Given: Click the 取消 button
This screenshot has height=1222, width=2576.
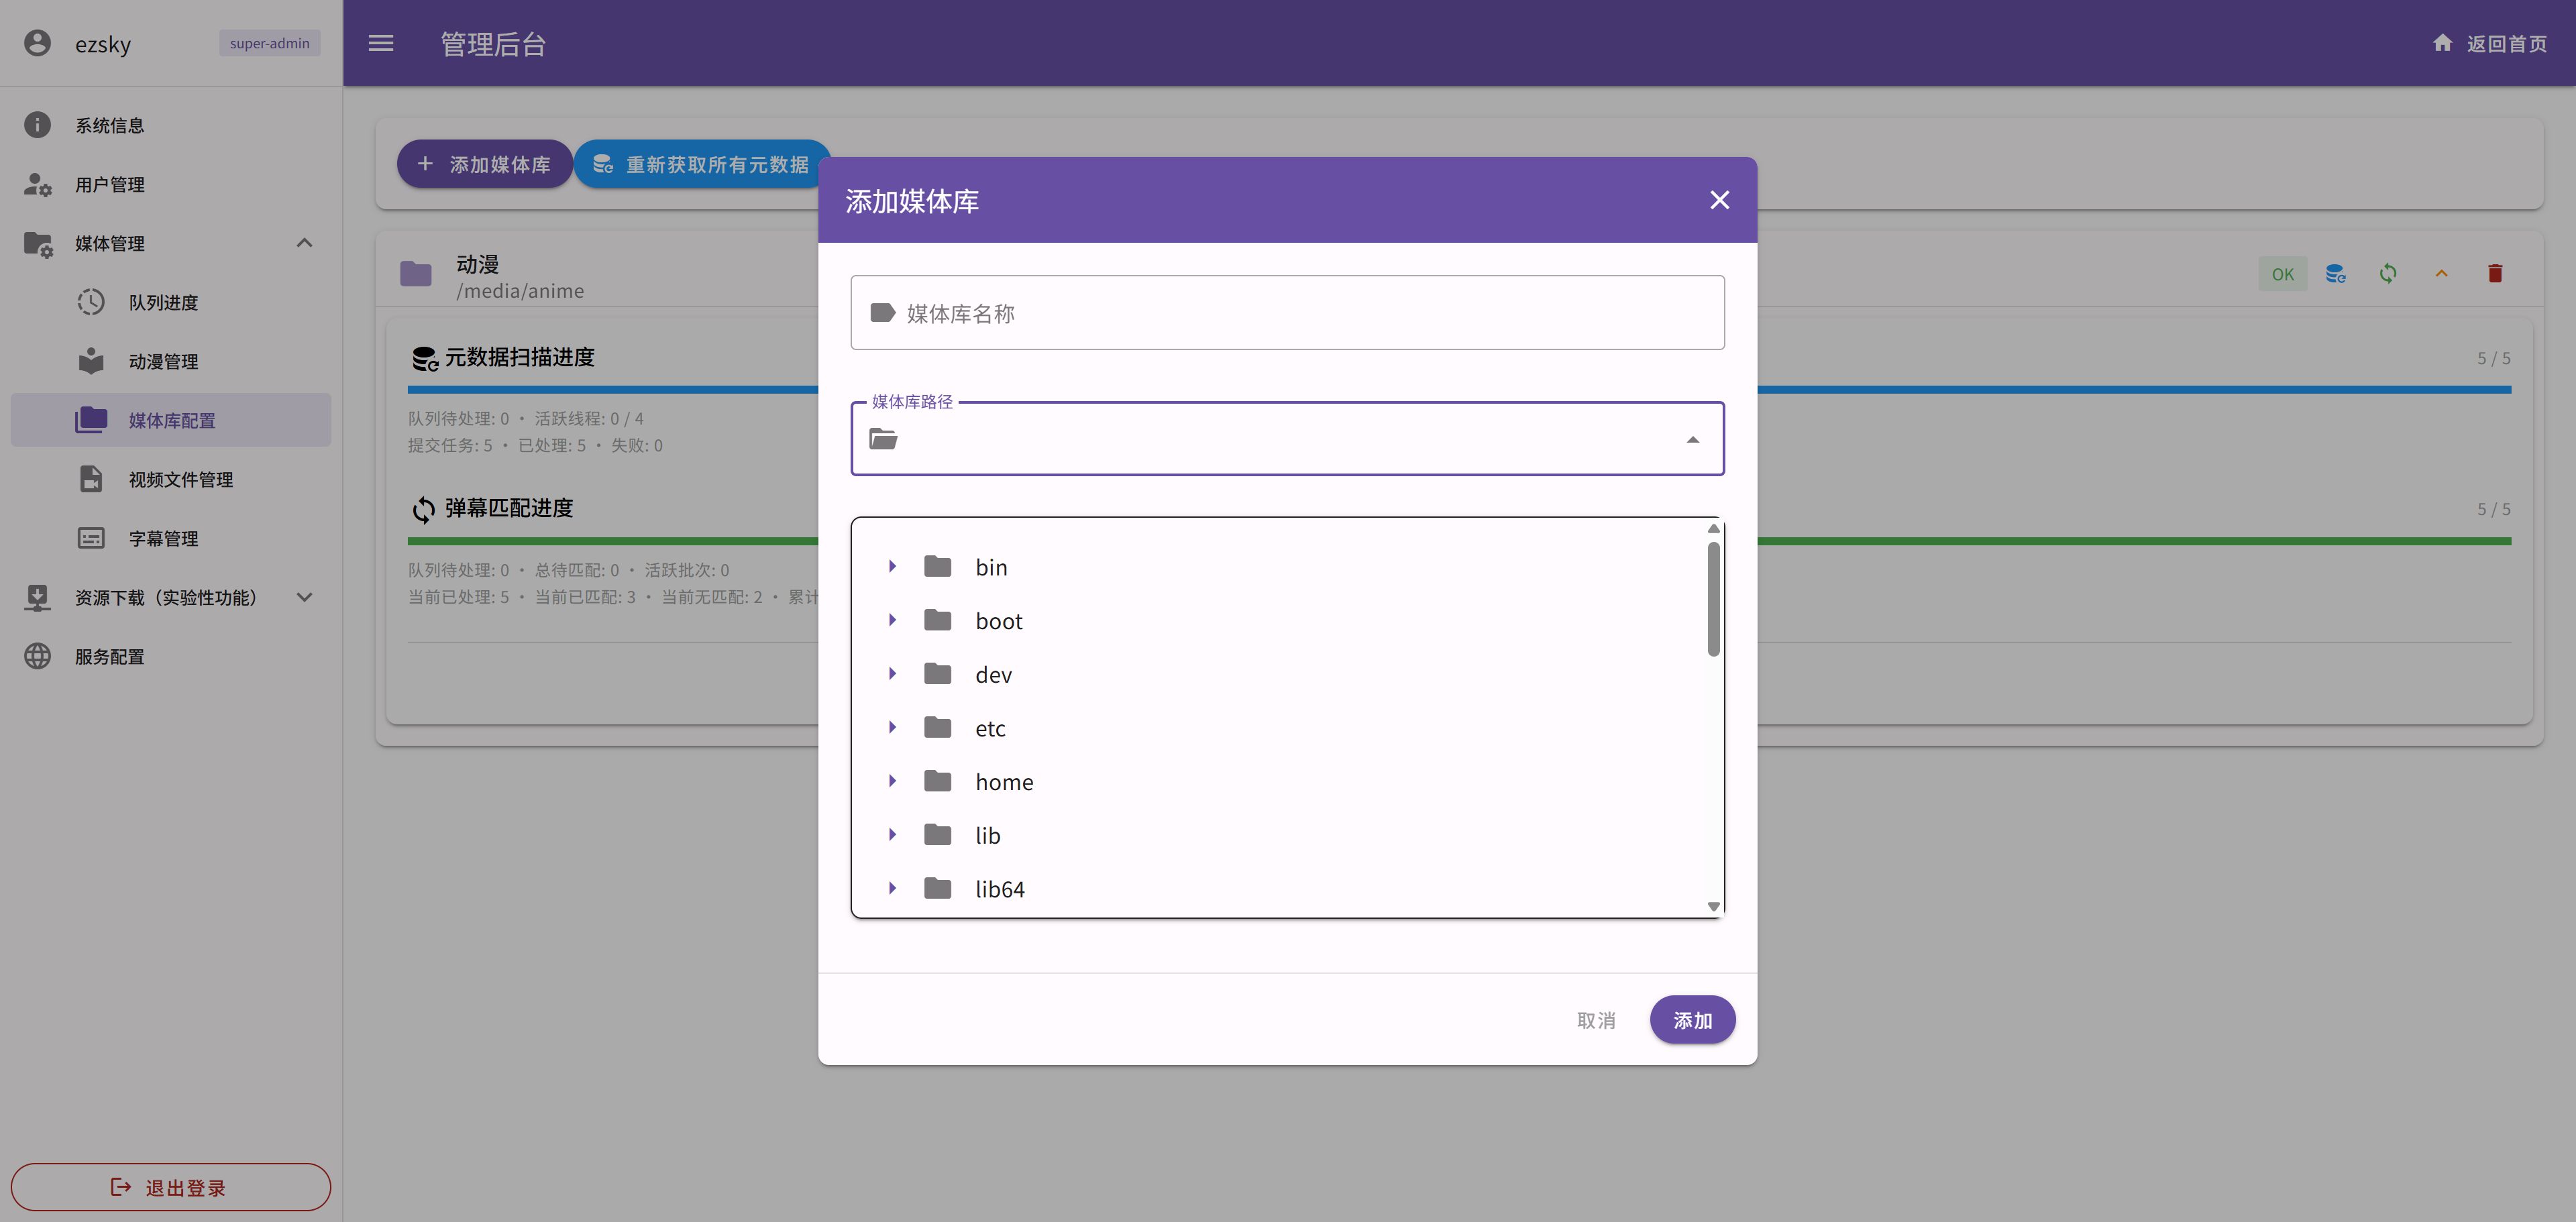Looking at the screenshot, I should coord(1595,1020).
